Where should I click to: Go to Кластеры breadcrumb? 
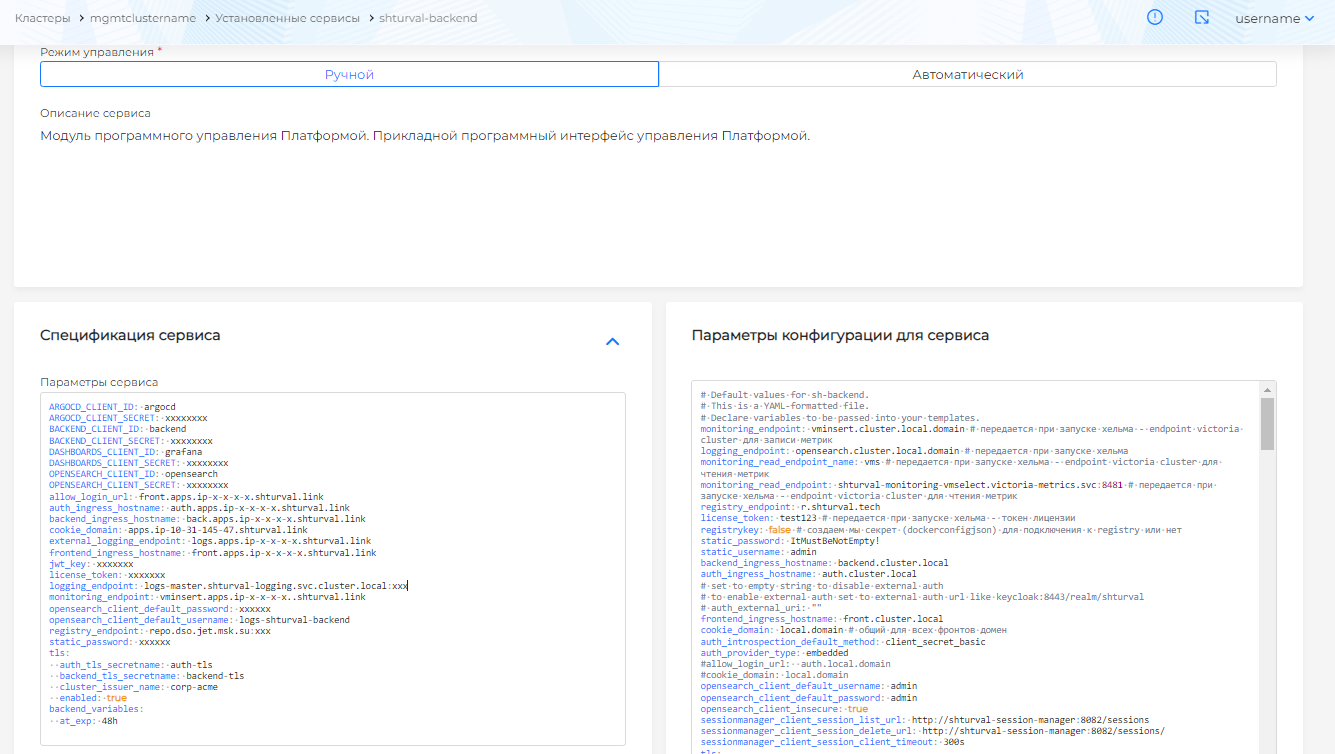tap(42, 18)
